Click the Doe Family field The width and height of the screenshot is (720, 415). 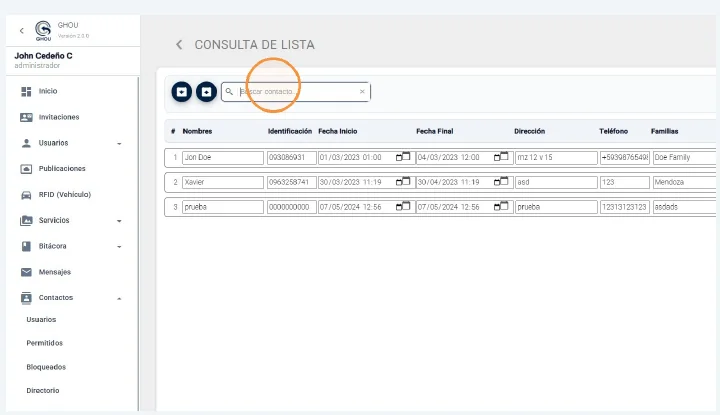tap(684, 157)
